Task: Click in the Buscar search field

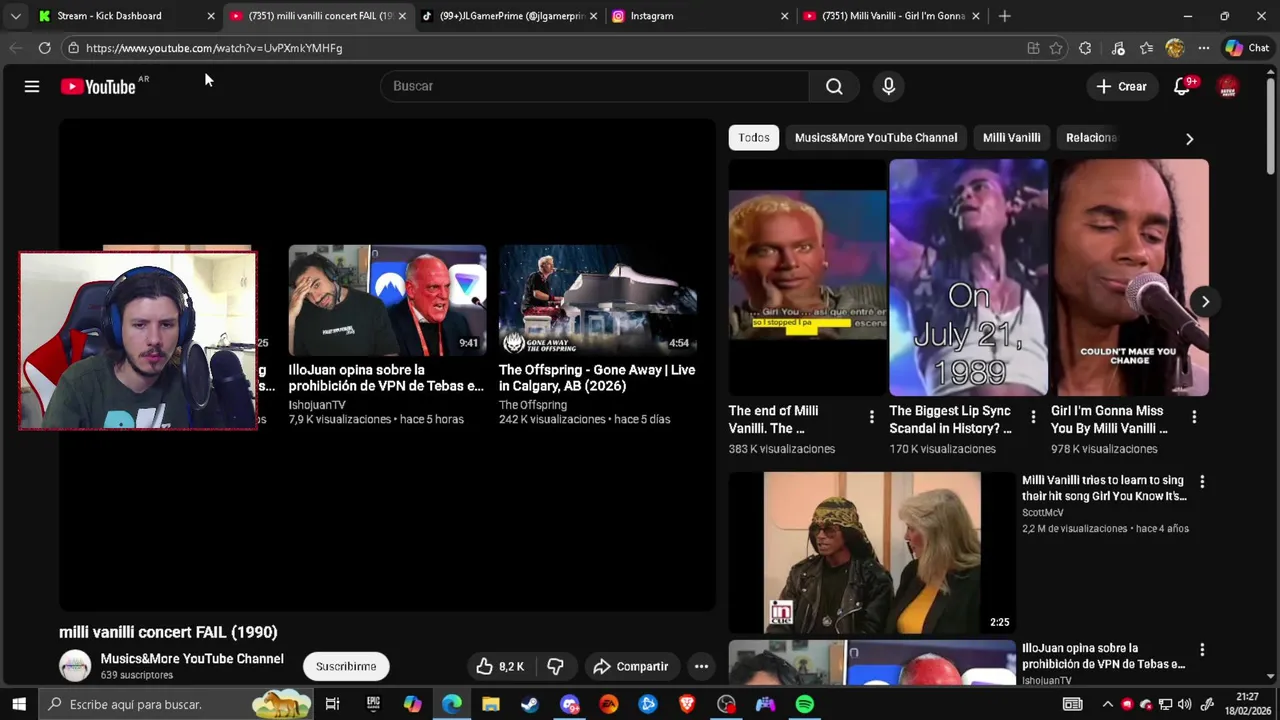Action: click(595, 86)
